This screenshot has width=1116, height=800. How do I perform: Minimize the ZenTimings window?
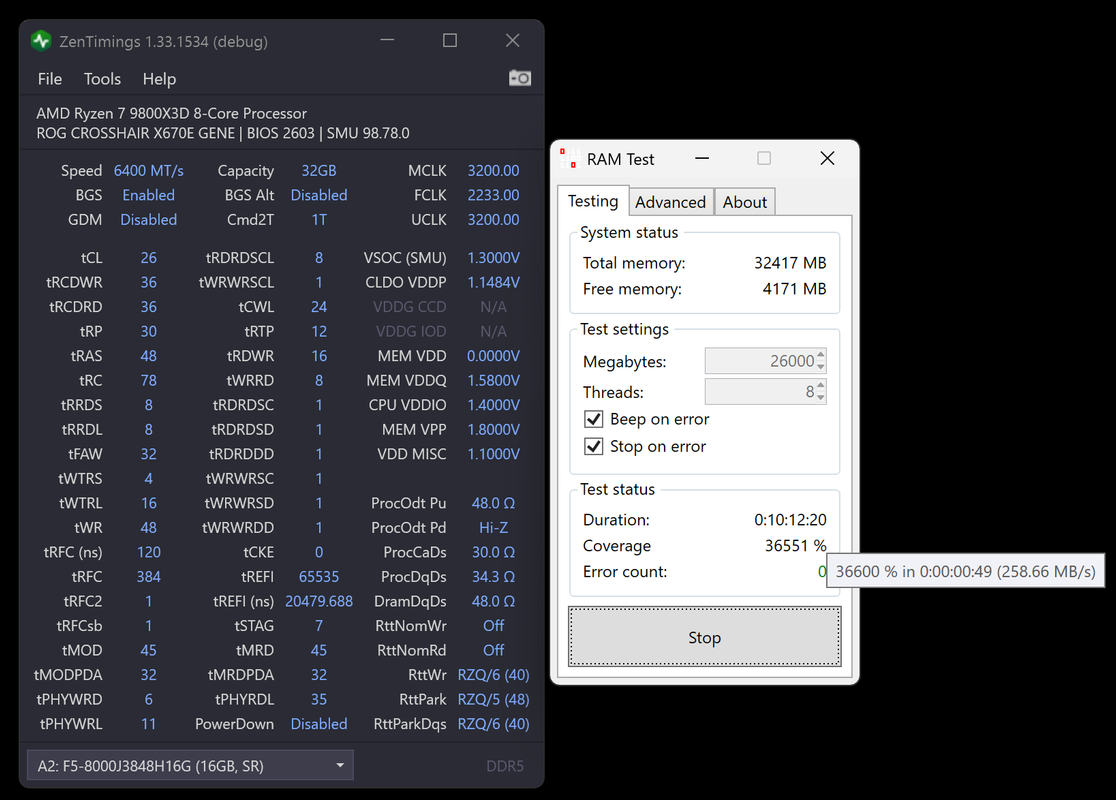[x=387, y=41]
